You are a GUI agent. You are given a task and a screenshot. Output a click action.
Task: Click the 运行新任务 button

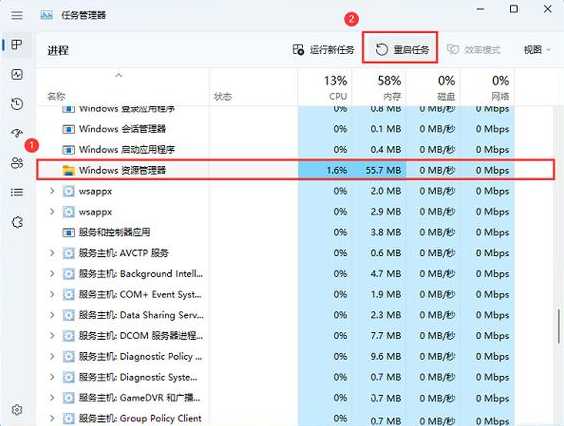pyautogui.click(x=323, y=50)
